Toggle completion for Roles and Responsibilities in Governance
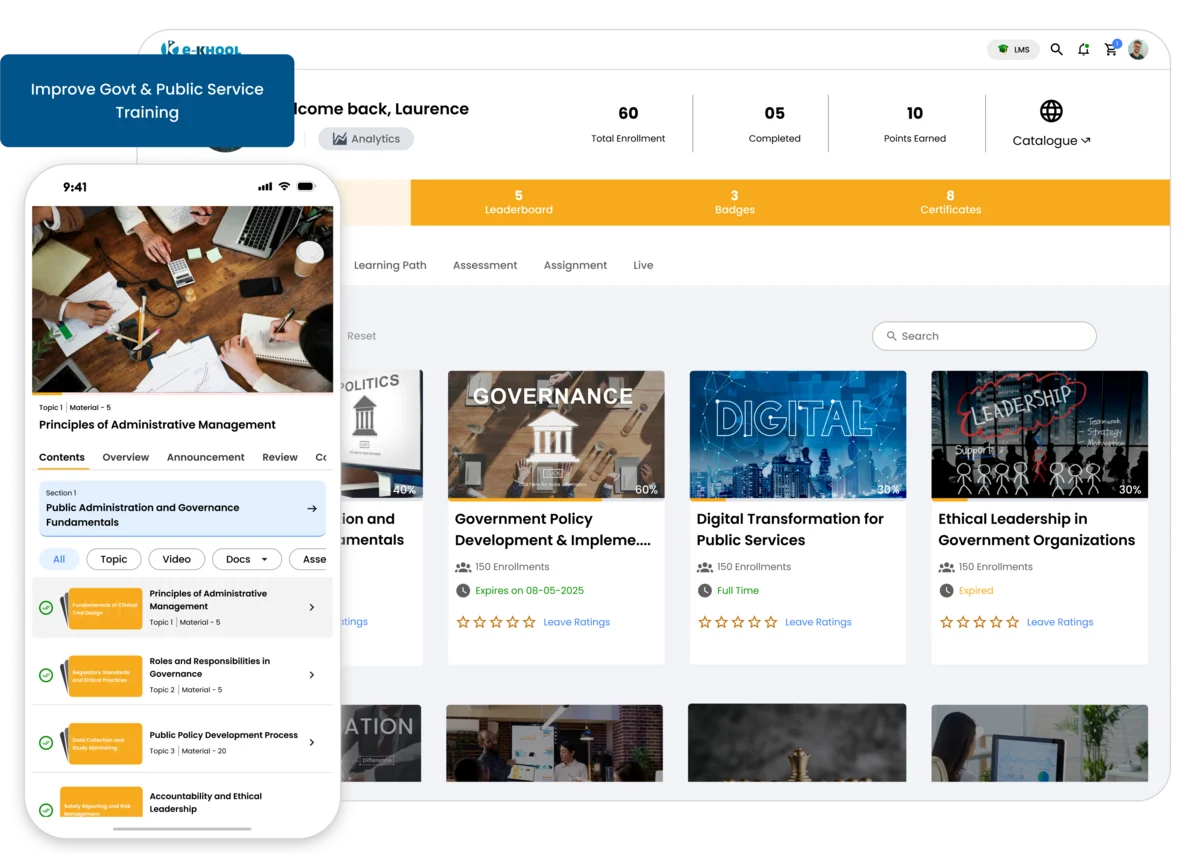1200x854 pixels. (x=46, y=675)
